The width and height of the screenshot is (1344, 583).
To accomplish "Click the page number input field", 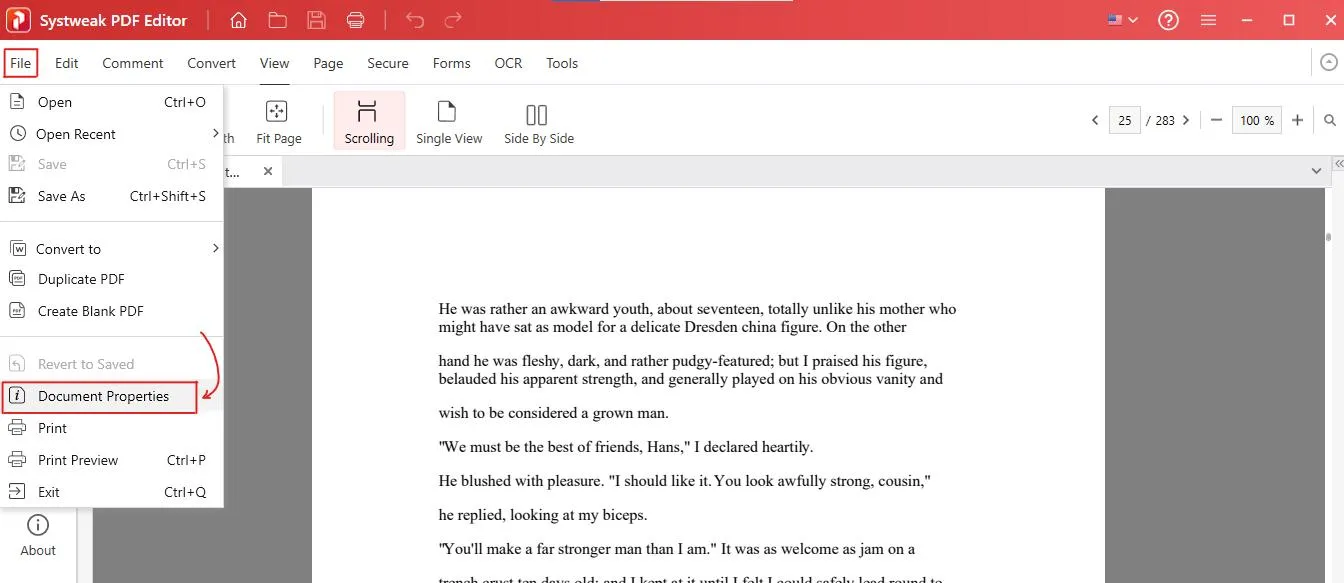I will point(1124,120).
